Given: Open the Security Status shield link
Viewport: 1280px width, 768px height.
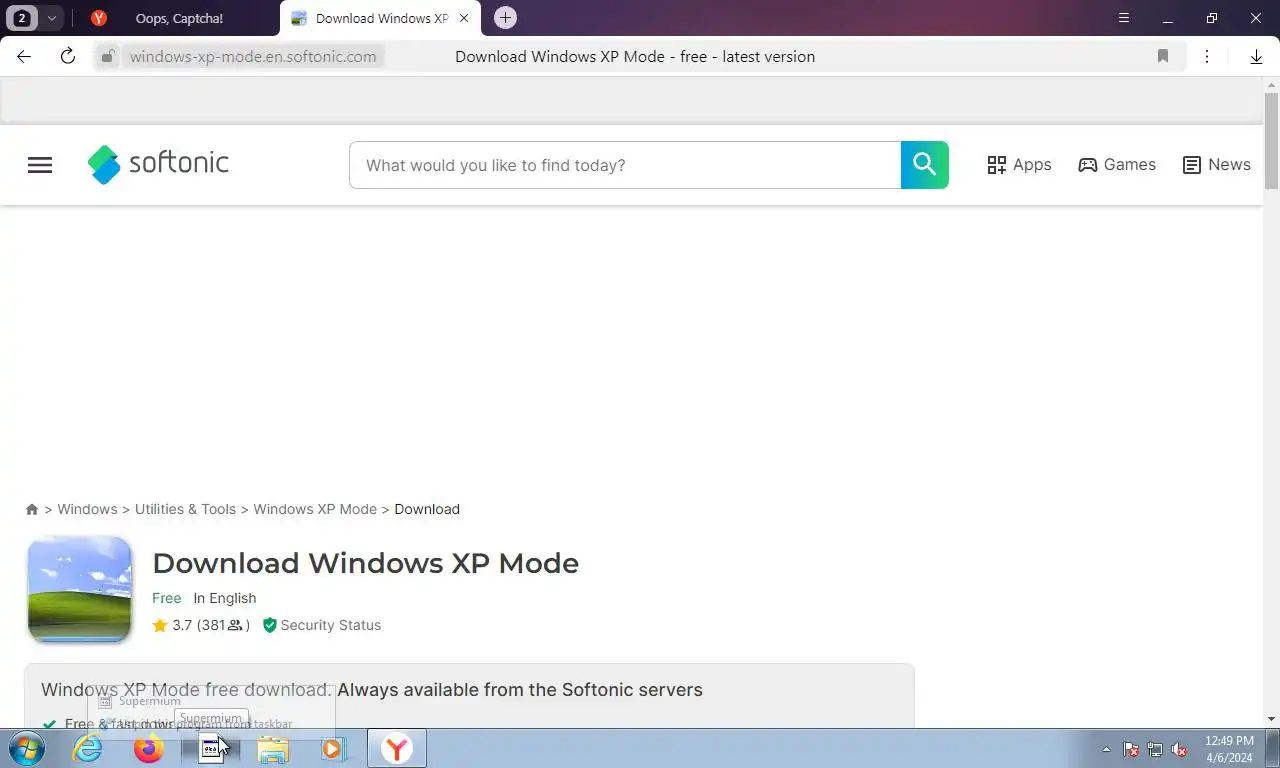Looking at the screenshot, I should coord(322,625).
